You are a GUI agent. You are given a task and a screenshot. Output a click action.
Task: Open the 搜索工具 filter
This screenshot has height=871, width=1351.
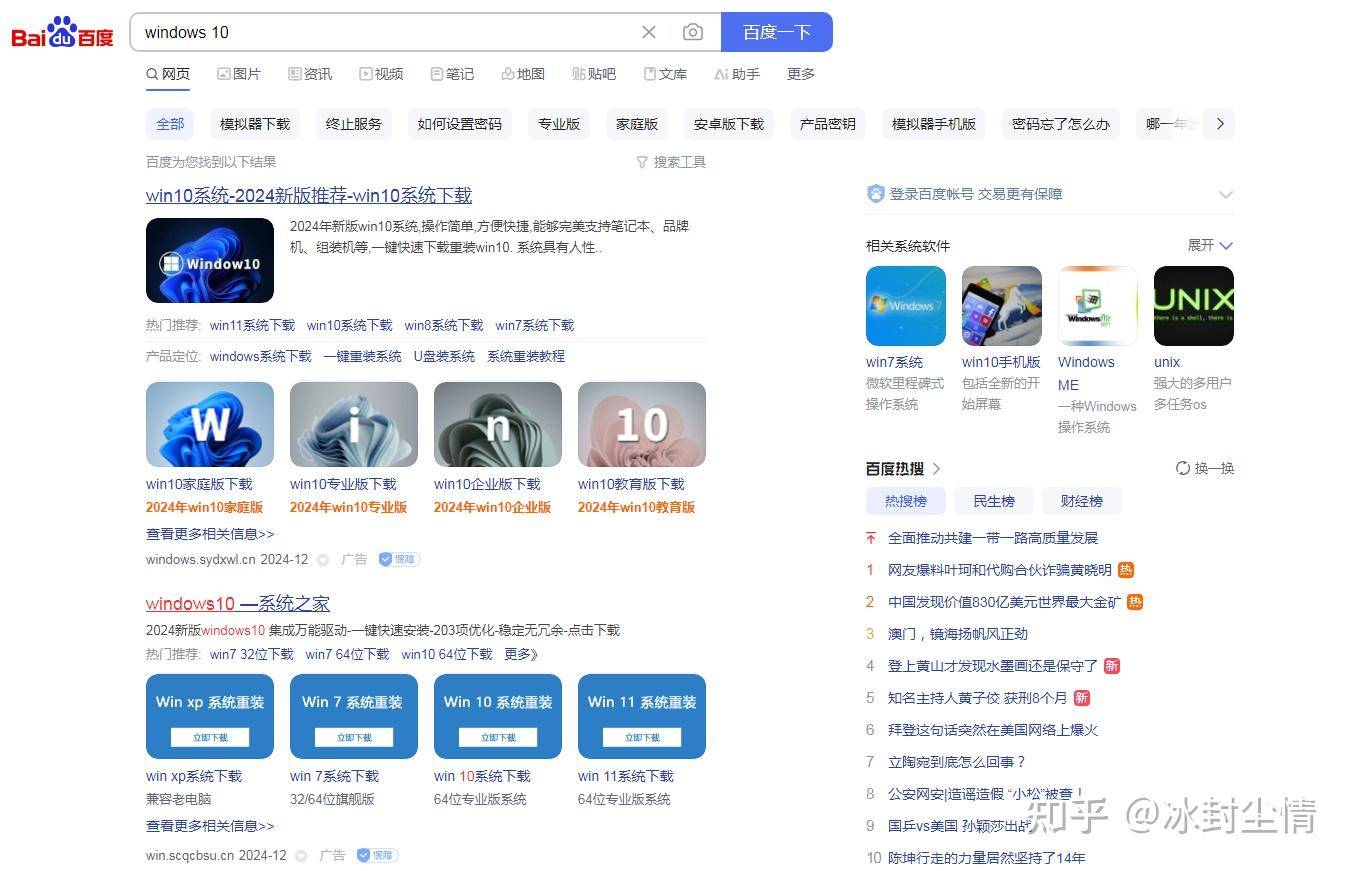coord(671,162)
